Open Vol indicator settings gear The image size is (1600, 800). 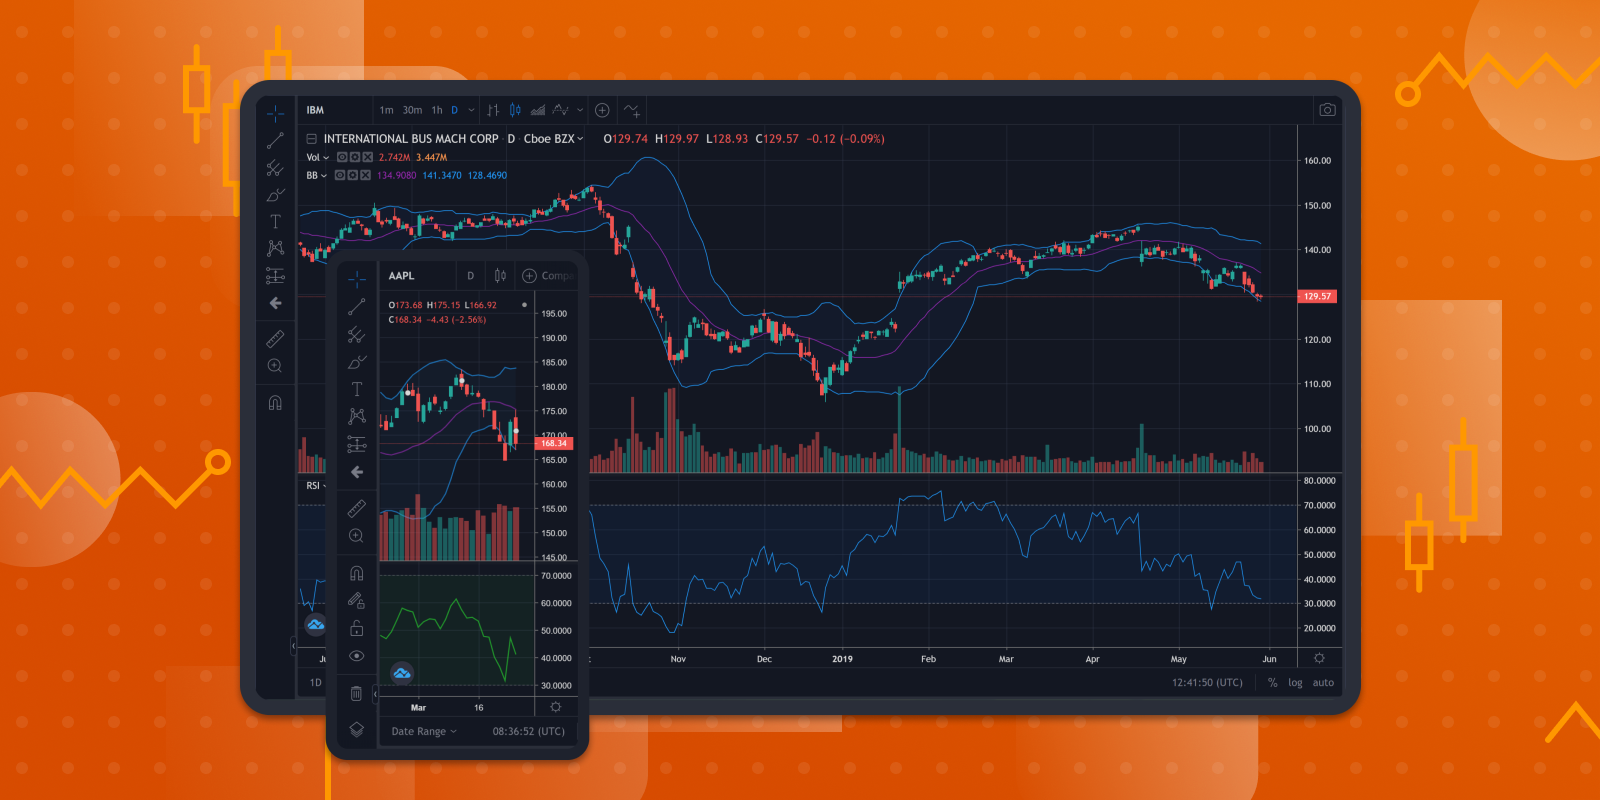354,158
